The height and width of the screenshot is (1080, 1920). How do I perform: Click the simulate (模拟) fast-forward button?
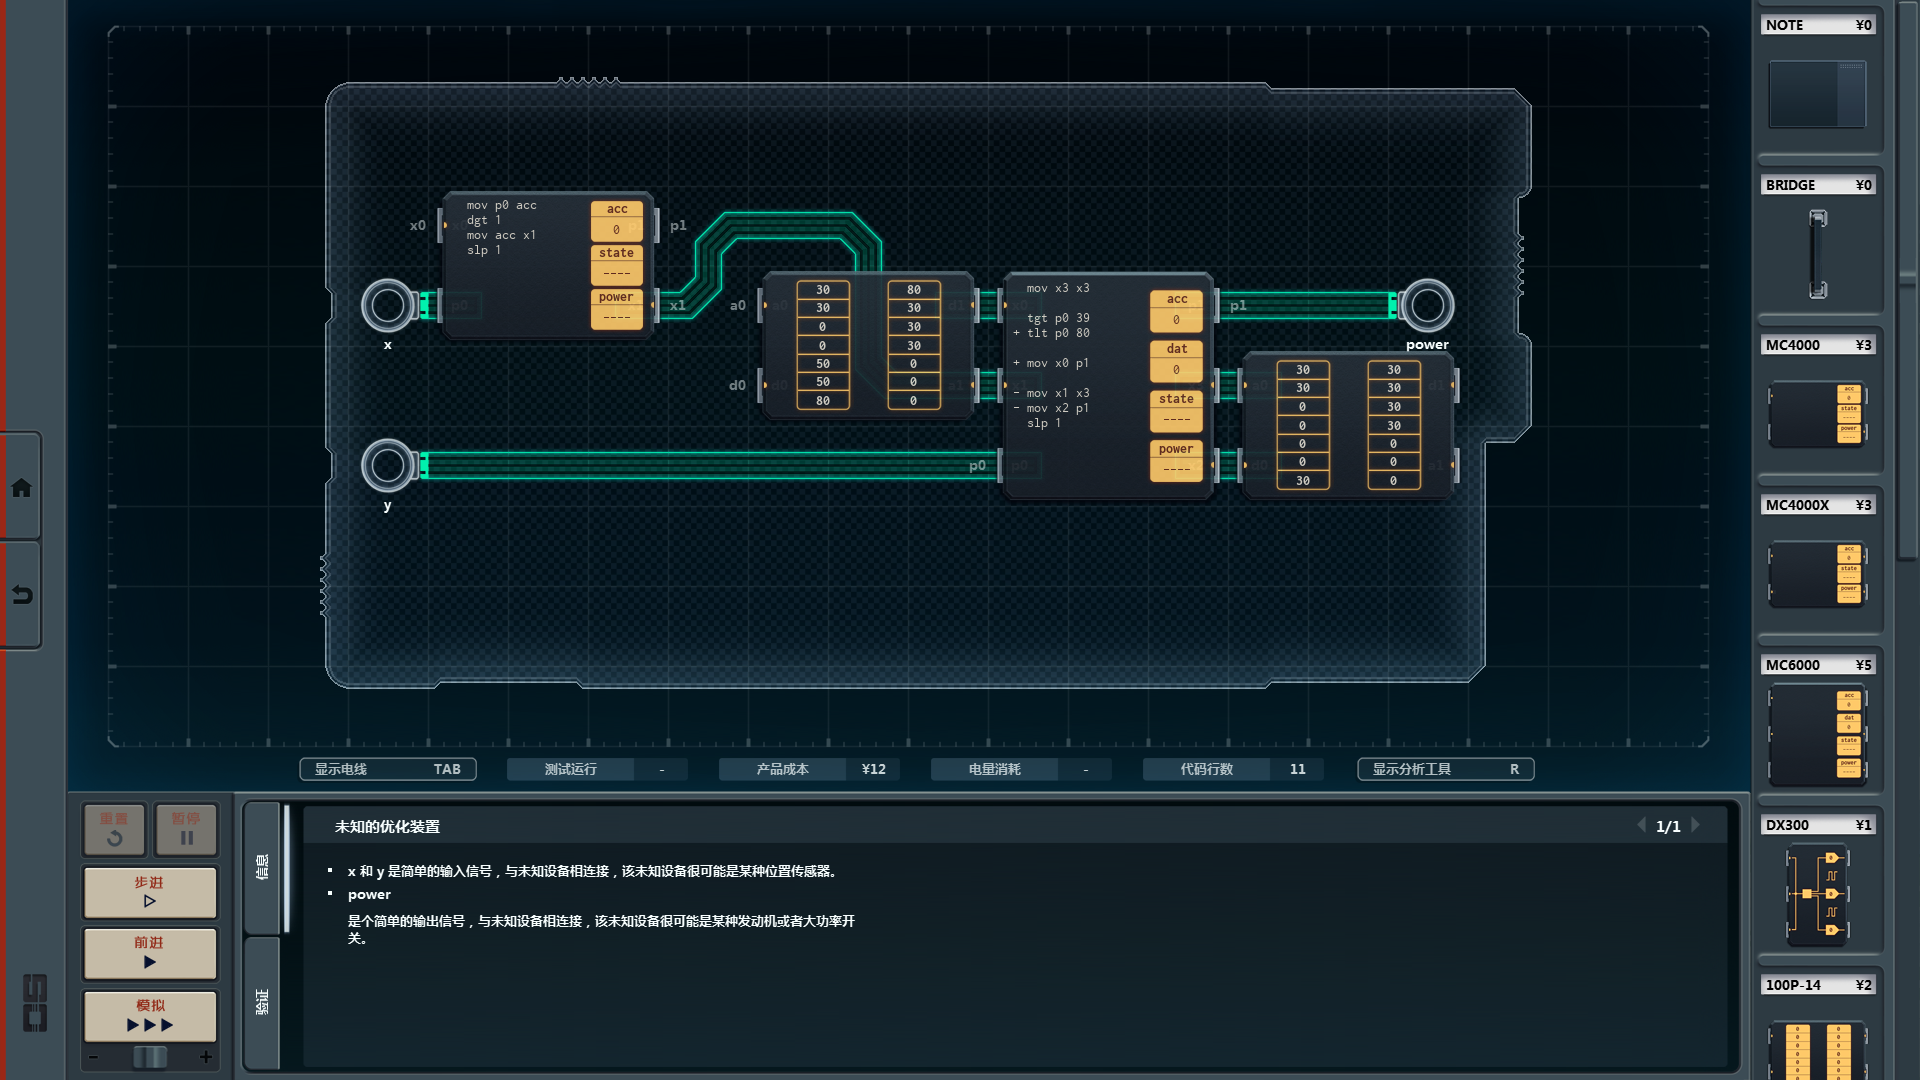(150, 1016)
